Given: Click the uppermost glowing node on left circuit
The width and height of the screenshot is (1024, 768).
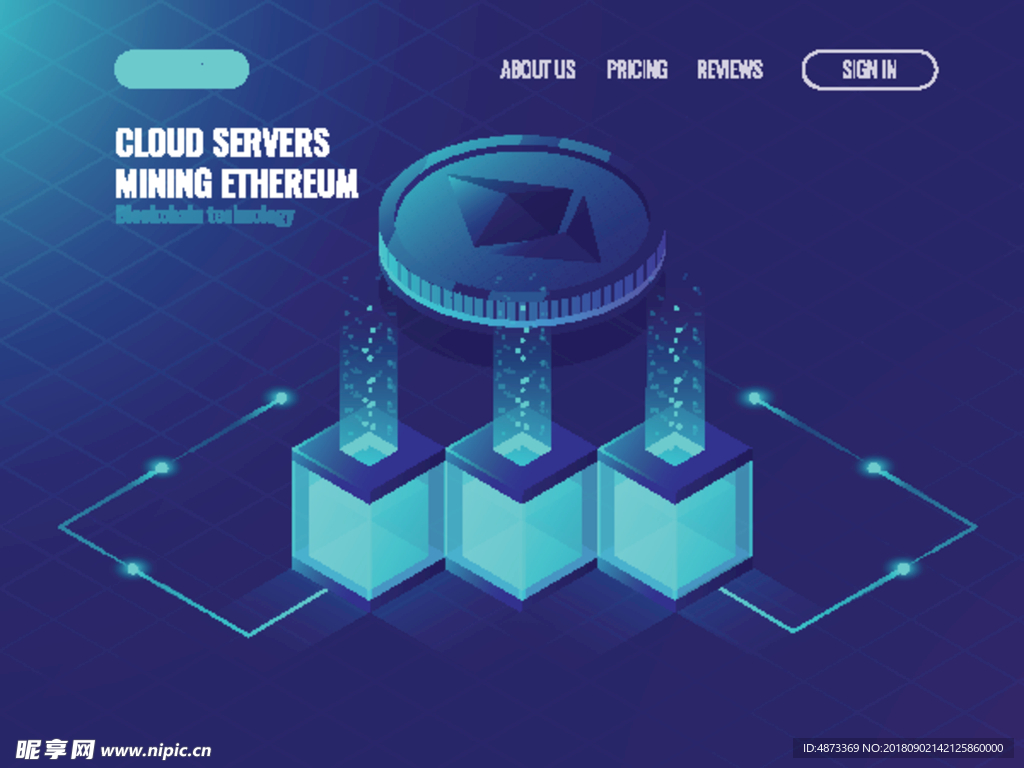Looking at the screenshot, I should point(281,398).
